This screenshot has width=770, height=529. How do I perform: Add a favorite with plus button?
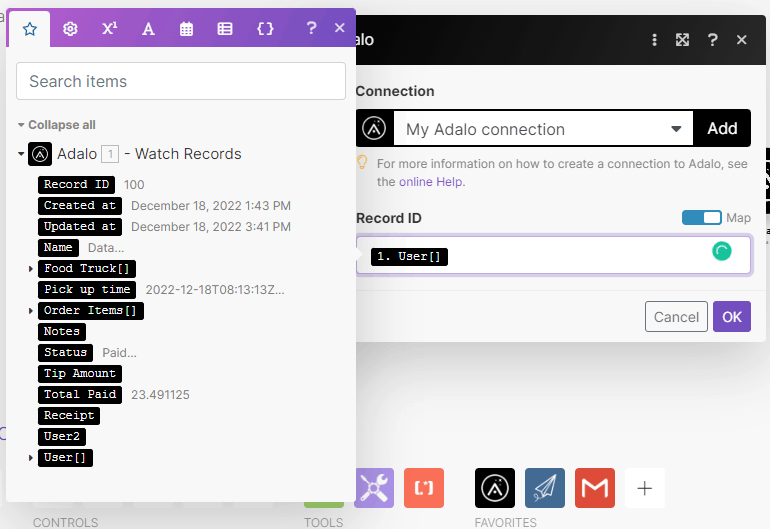pyautogui.click(x=644, y=488)
